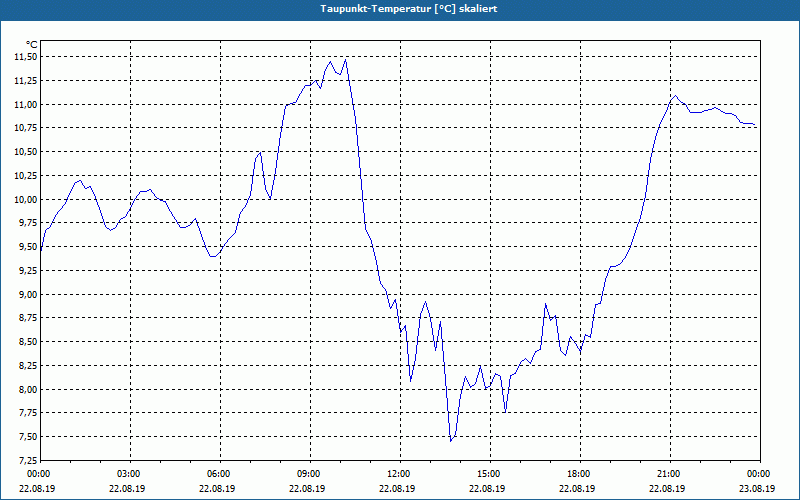Click the 21:00 time label
This screenshot has width=800, height=500.
pyautogui.click(x=670, y=474)
